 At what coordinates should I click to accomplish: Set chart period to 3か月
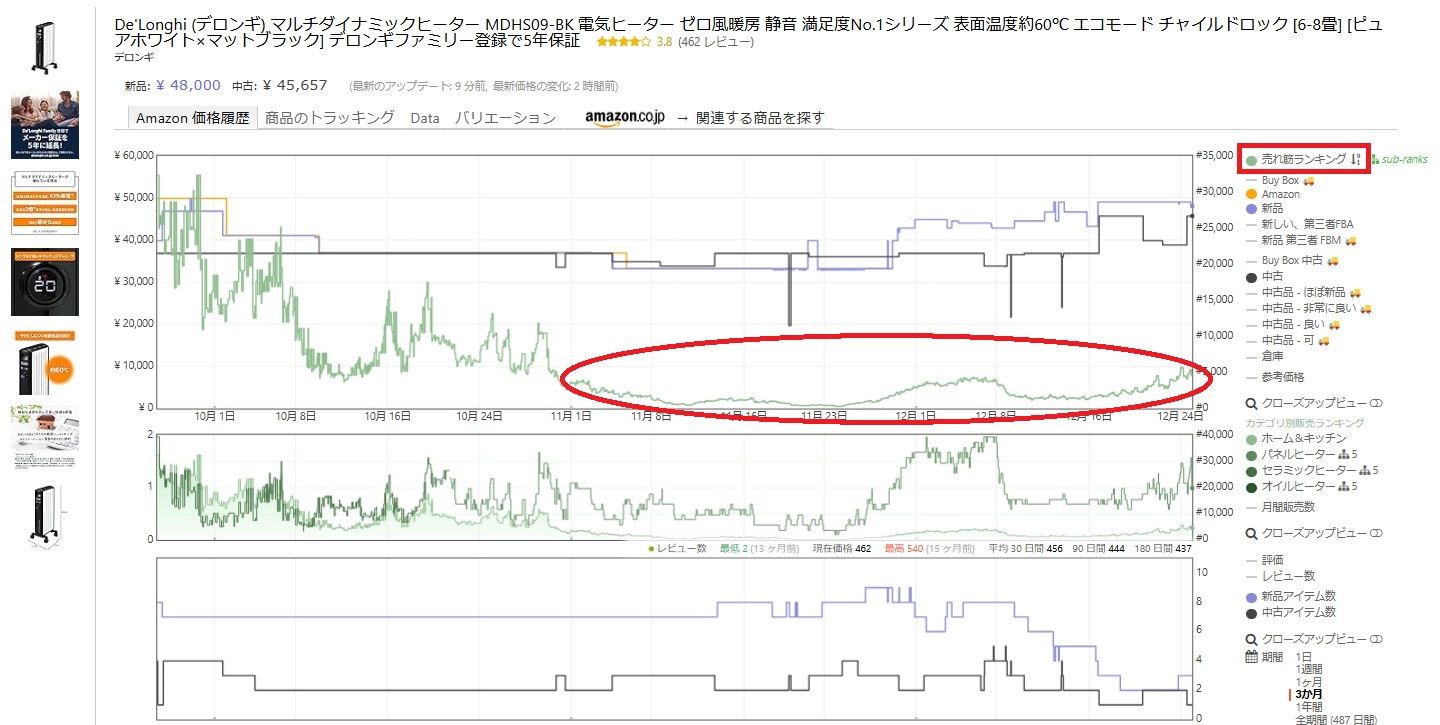click(x=1310, y=693)
